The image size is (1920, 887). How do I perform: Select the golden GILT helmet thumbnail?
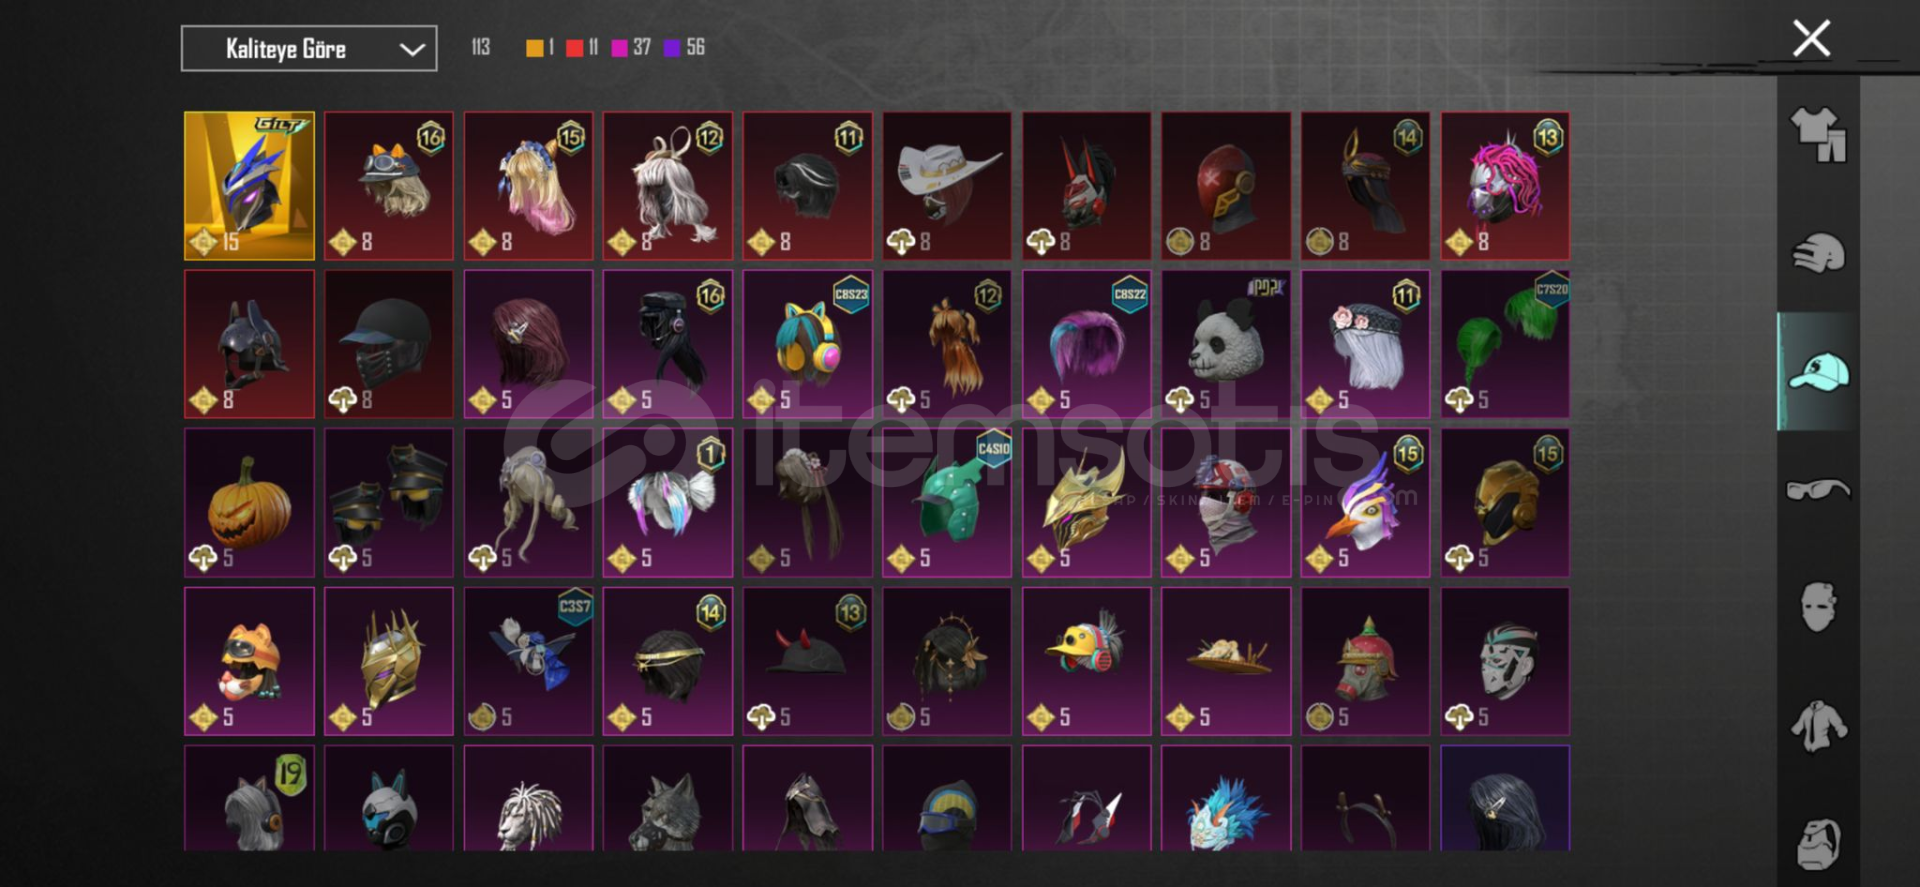coord(249,186)
